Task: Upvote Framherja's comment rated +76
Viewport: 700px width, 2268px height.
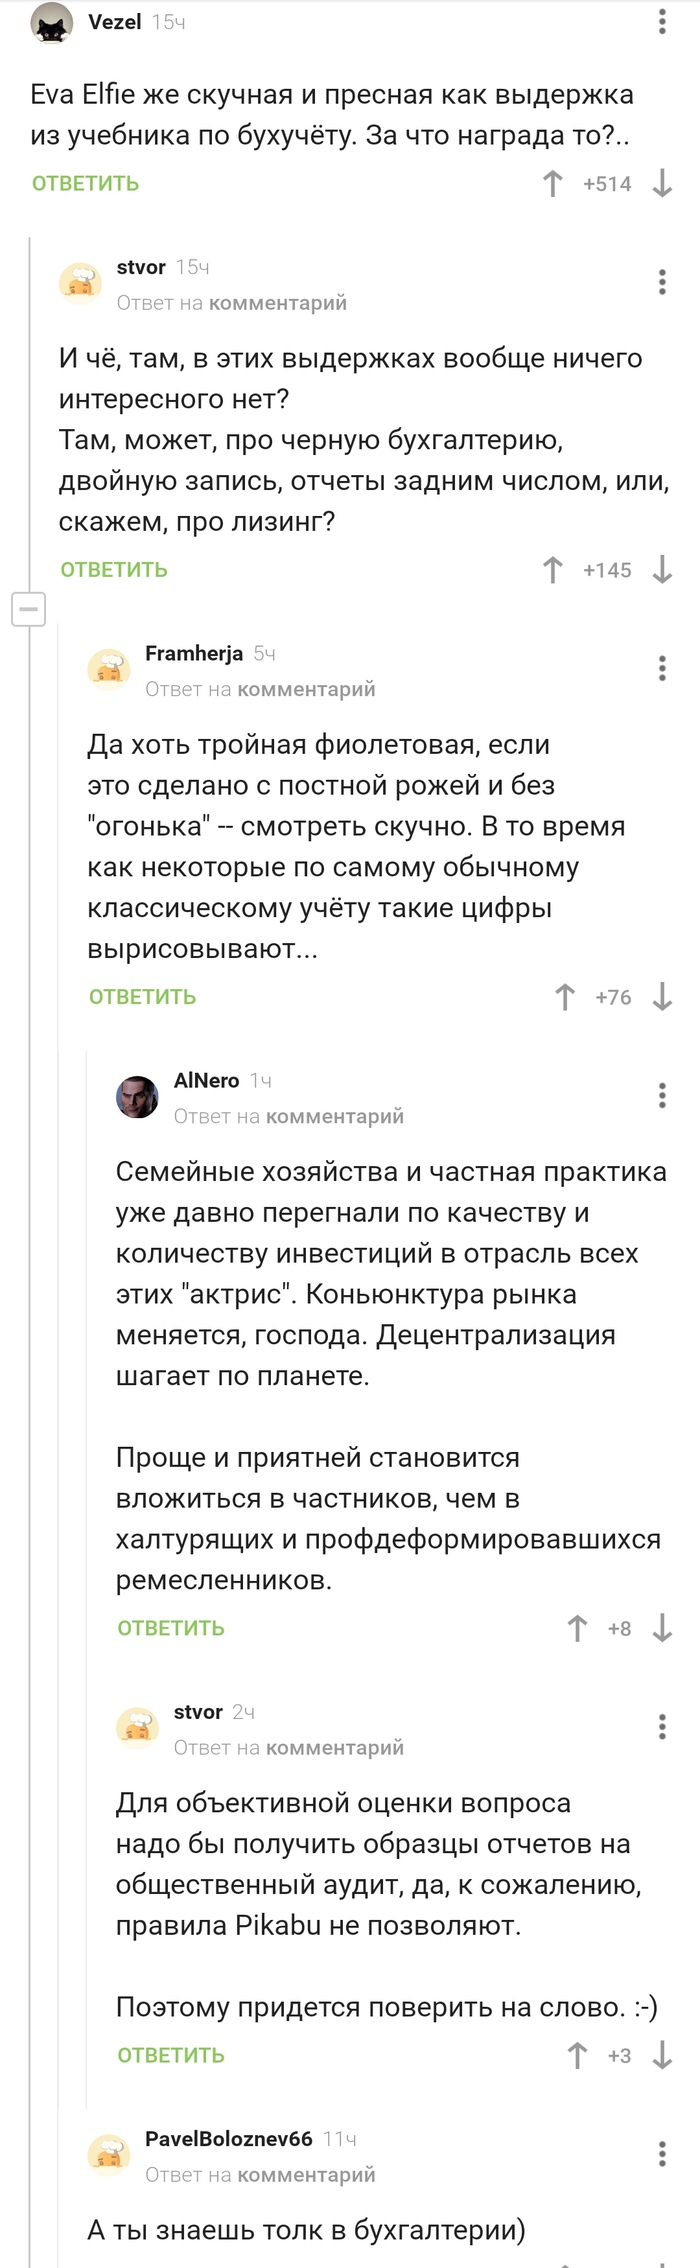Action: point(565,997)
